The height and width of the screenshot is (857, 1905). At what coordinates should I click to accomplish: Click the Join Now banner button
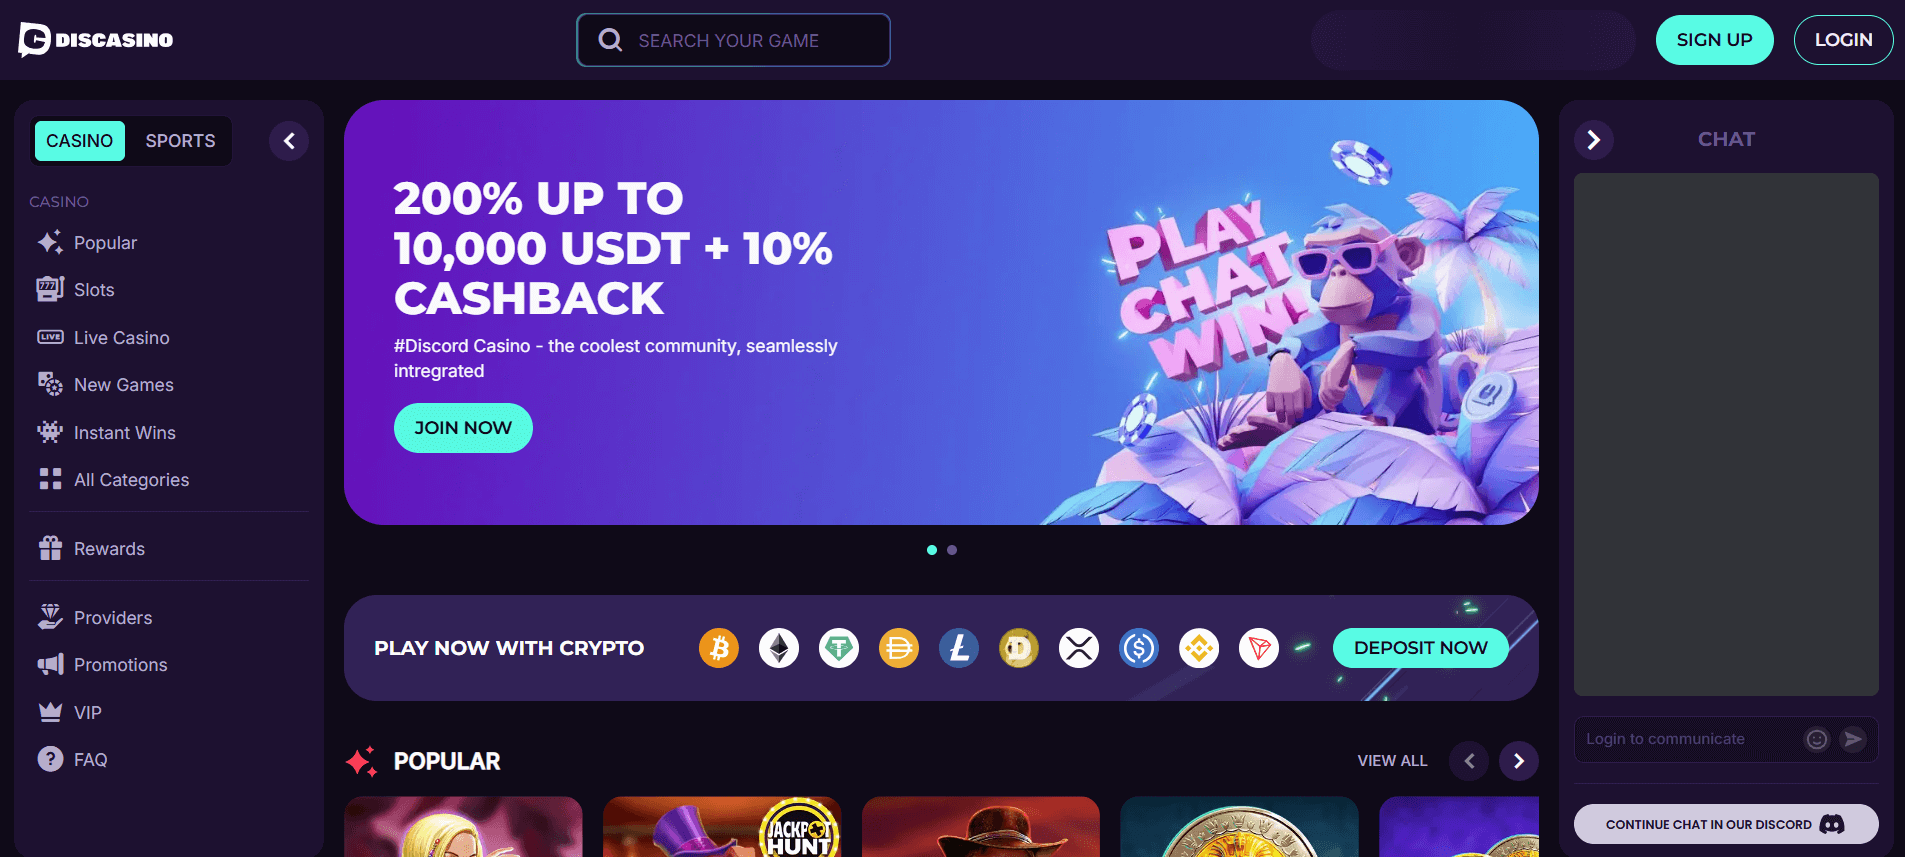point(463,428)
